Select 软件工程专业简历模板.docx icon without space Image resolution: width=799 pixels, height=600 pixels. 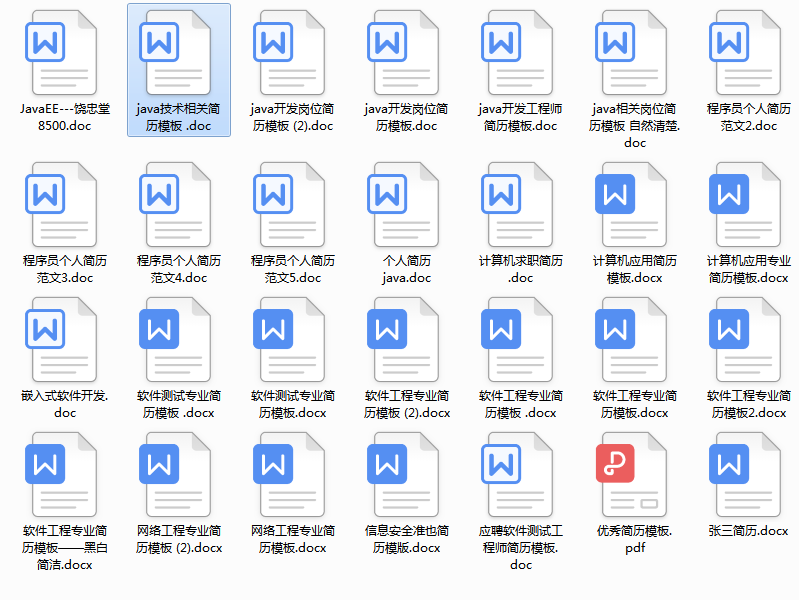click(x=632, y=340)
